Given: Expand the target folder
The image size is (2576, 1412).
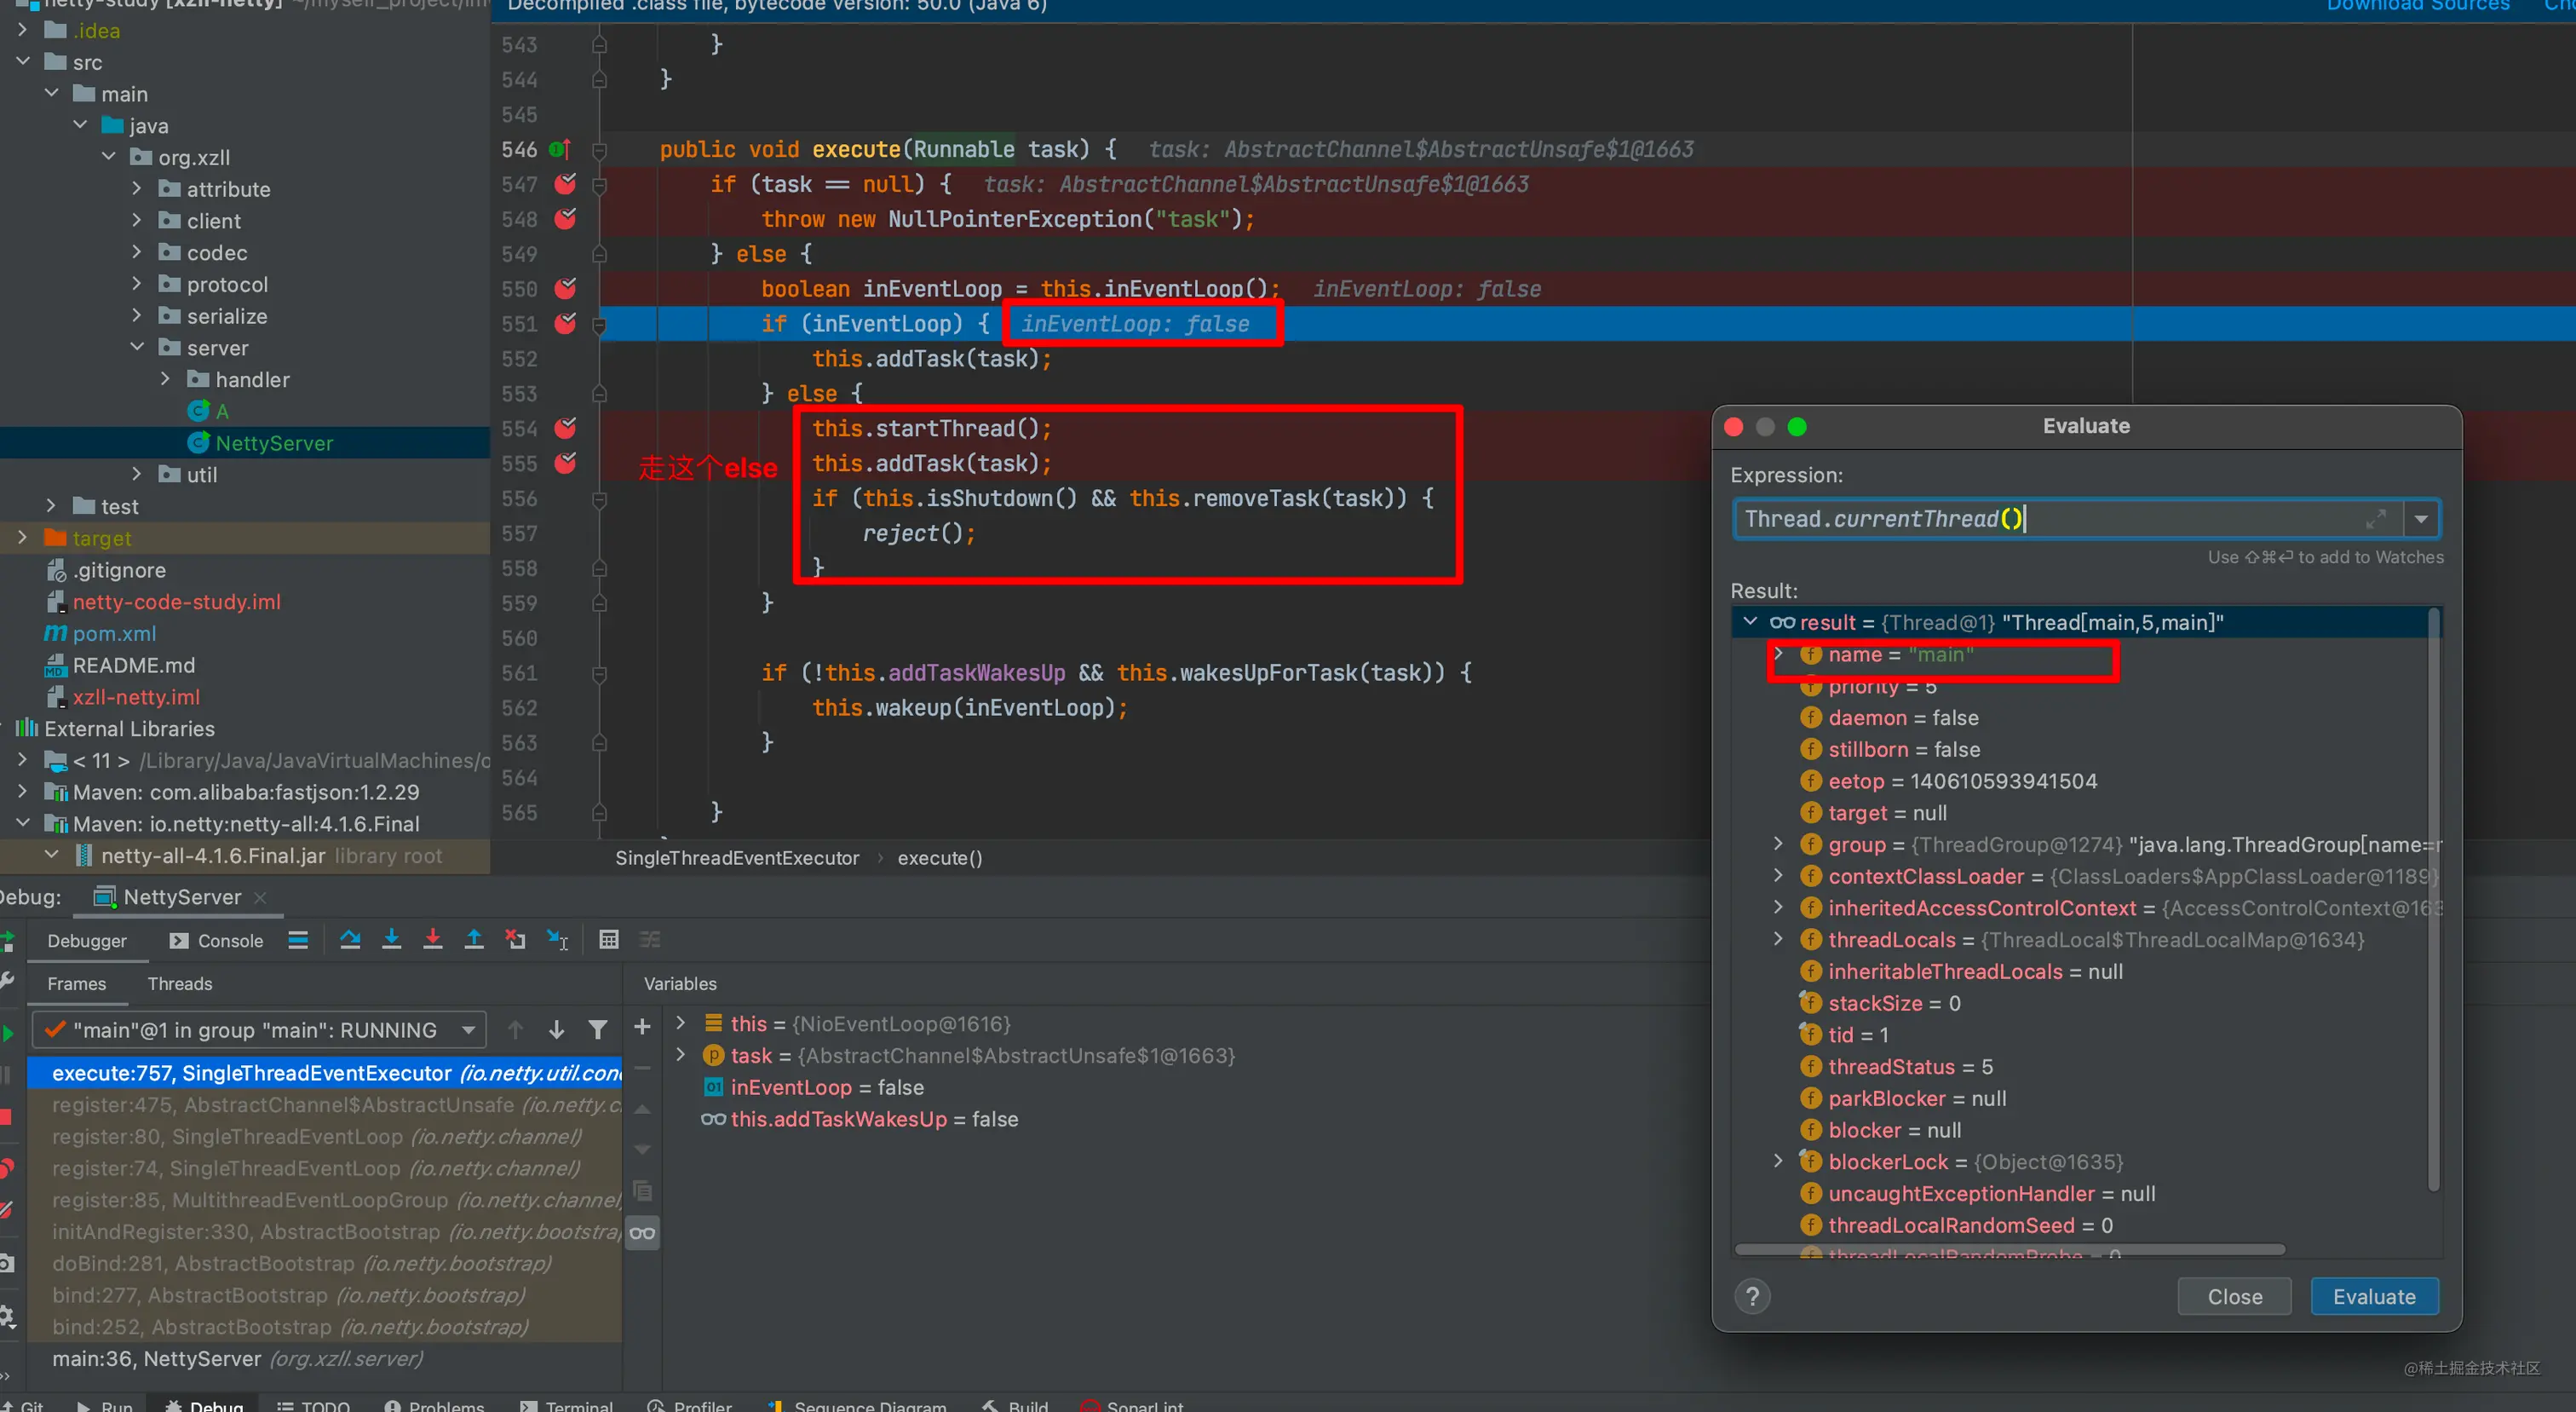Looking at the screenshot, I should (x=23, y=538).
